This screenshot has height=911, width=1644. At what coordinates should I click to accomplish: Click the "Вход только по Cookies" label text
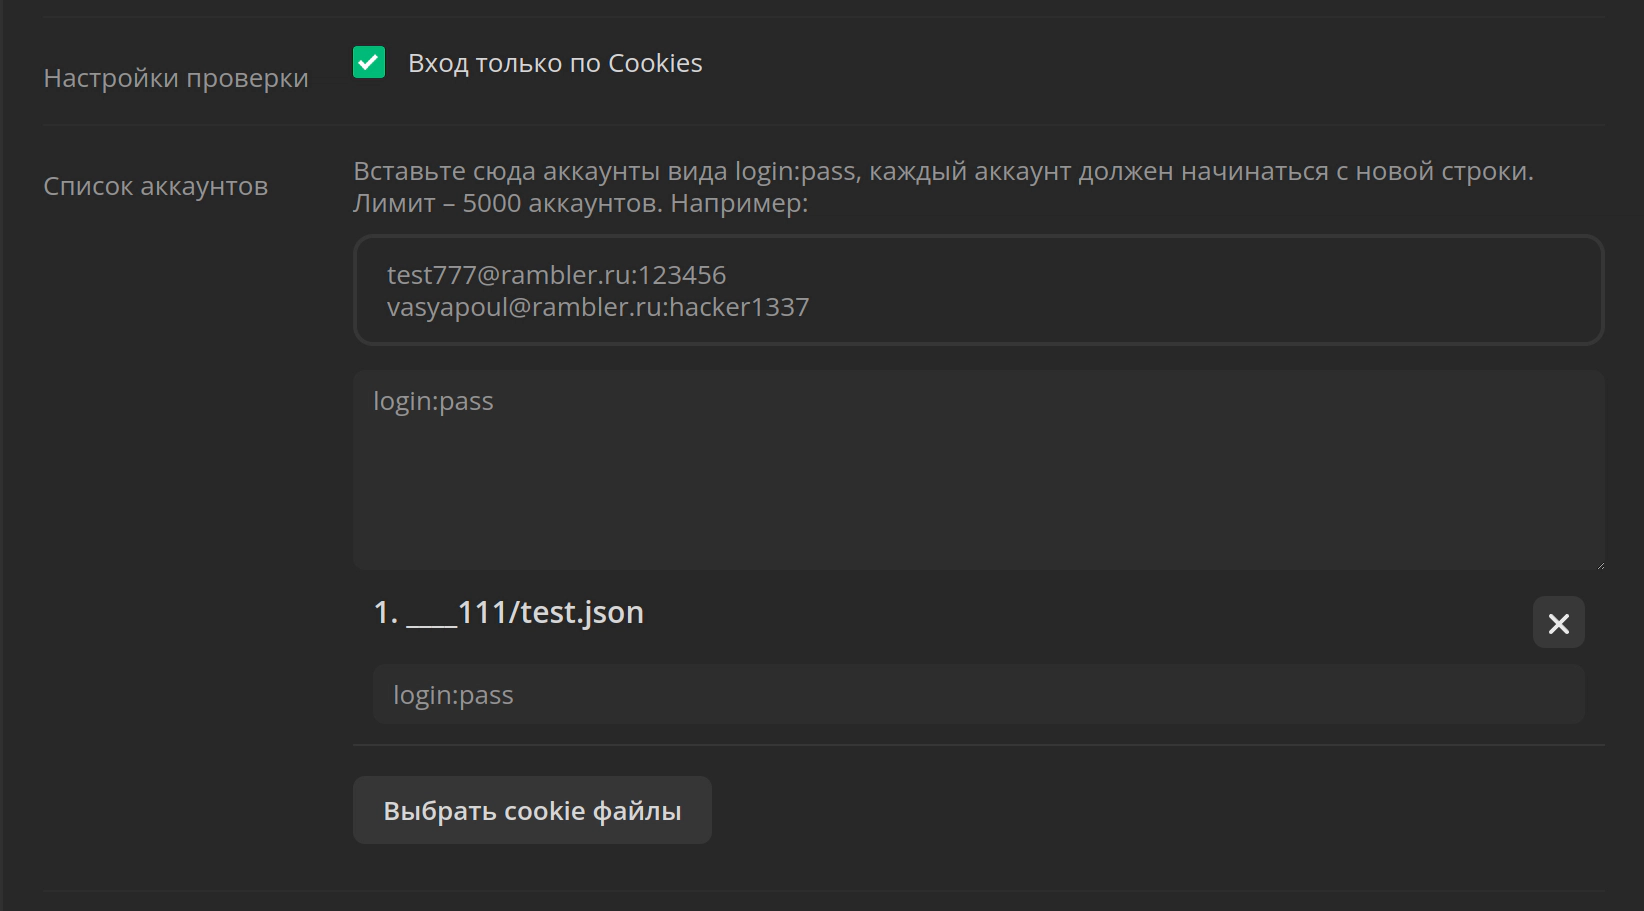pos(554,63)
